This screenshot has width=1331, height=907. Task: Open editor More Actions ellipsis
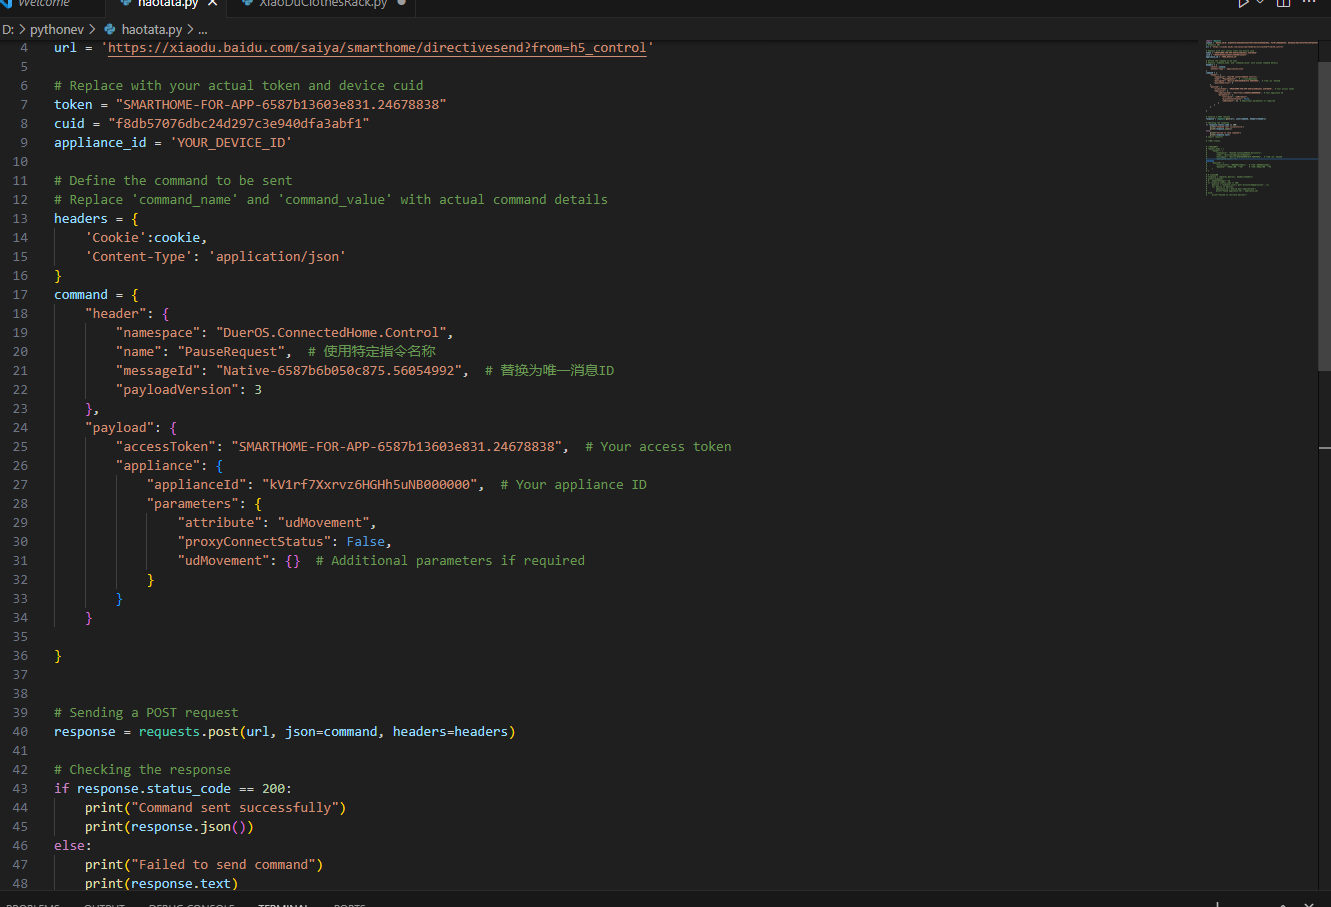pyautogui.click(x=1309, y=3)
